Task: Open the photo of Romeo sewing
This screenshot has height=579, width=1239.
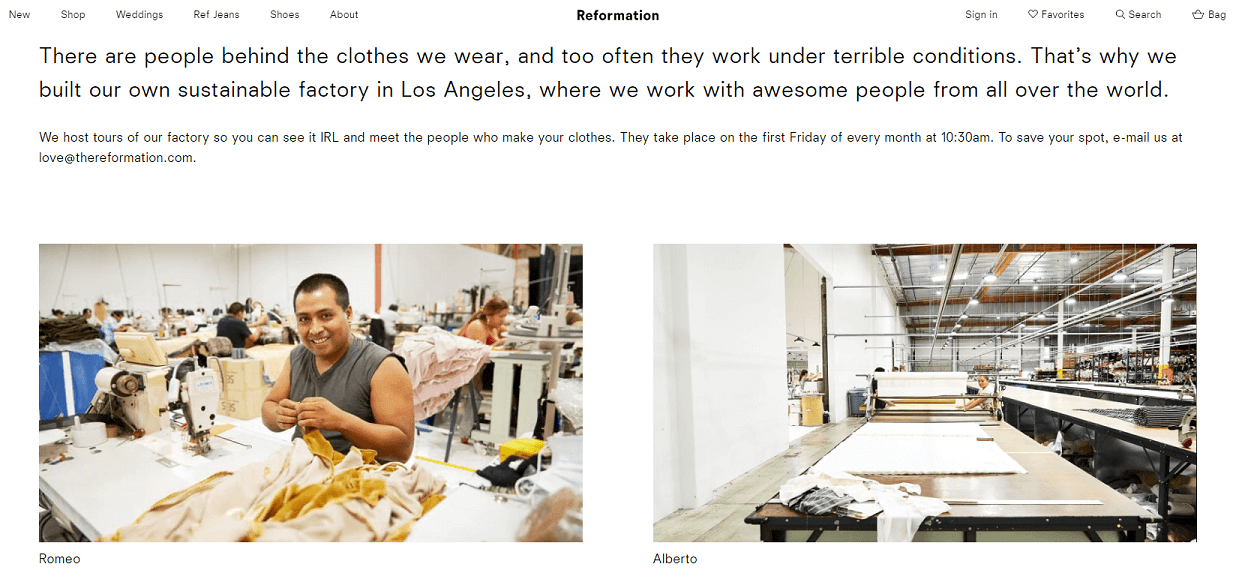Action: pyautogui.click(x=311, y=393)
